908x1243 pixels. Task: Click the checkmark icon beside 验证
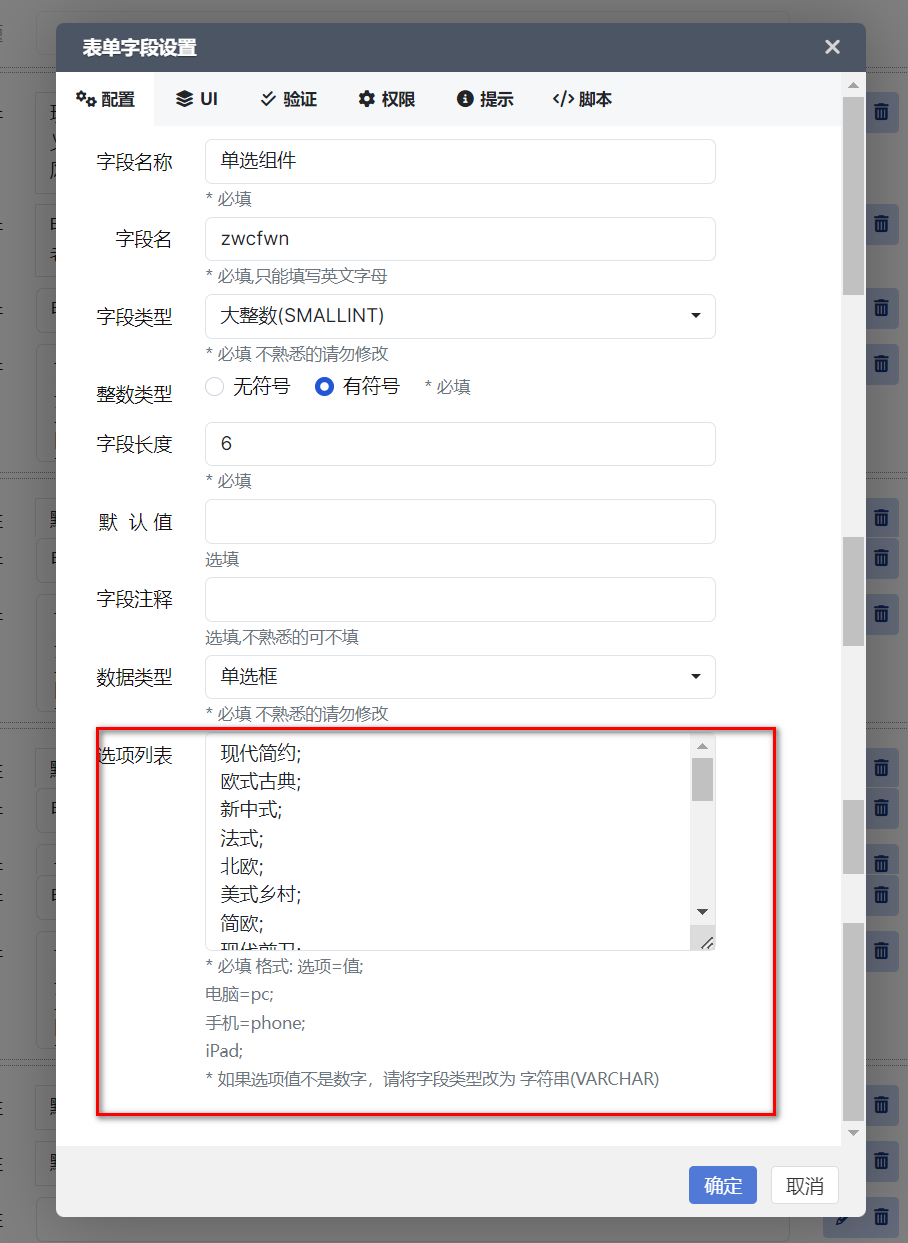coord(268,99)
